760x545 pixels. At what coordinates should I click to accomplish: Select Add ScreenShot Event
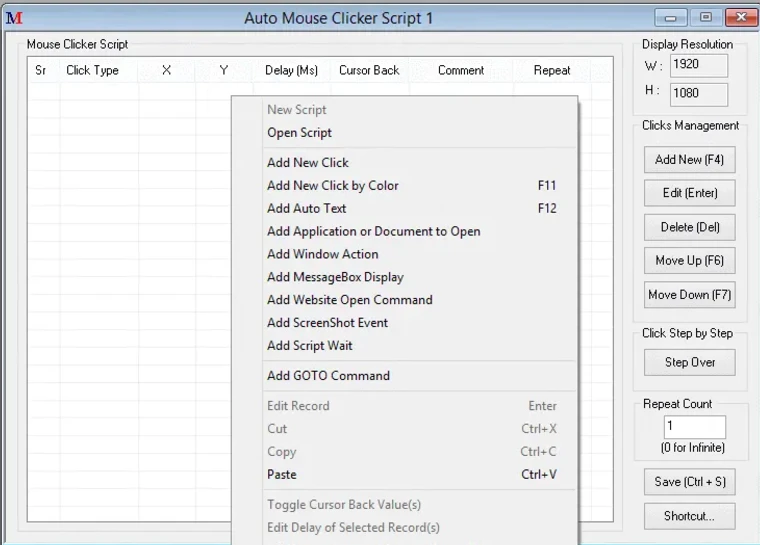pyautogui.click(x=327, y=323)
